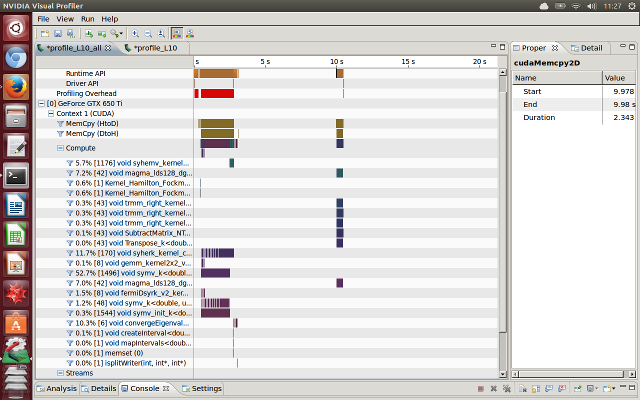Toggle show console when standard error changes
Image resolution: width=640 pixels, height=400 pixels.
[562, 389]
